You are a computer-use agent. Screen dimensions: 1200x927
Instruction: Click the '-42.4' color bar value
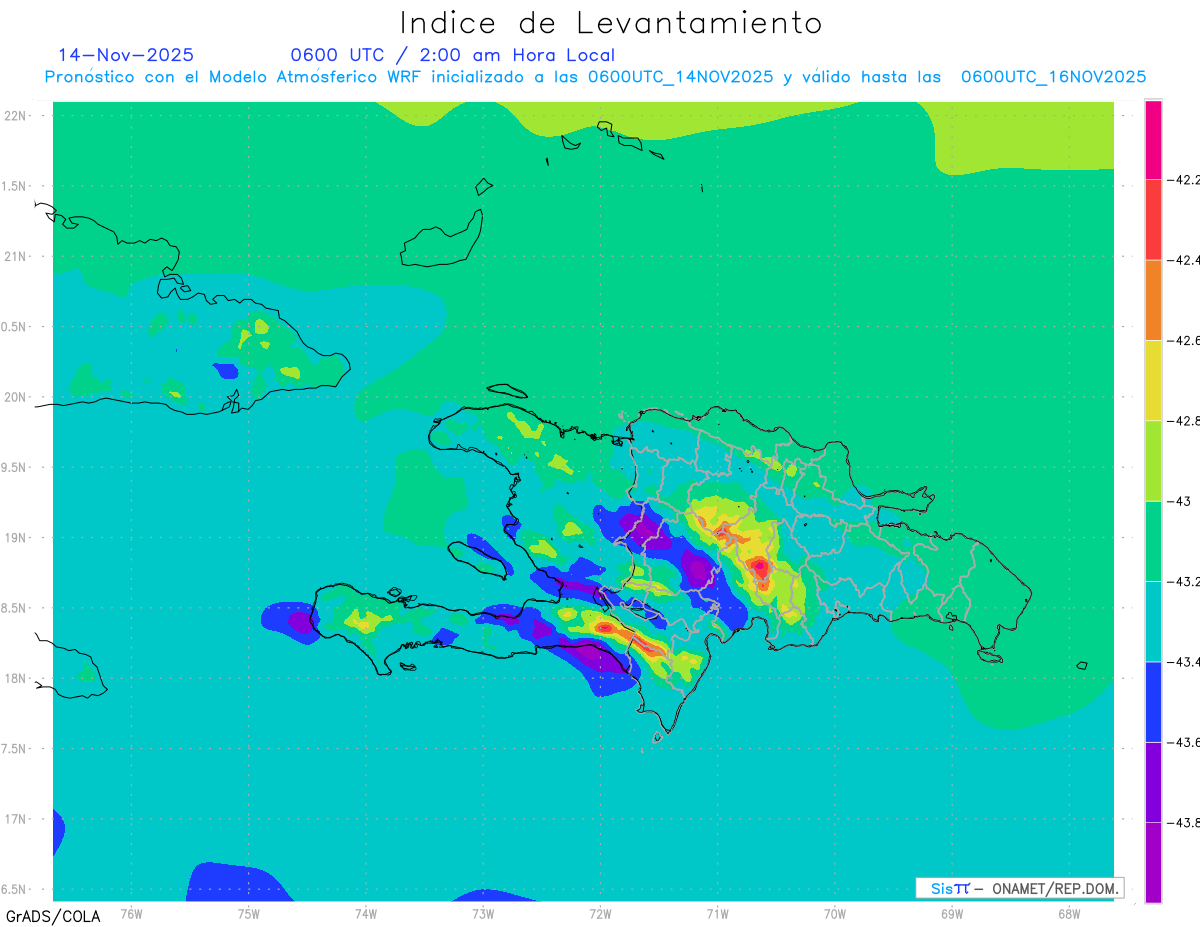pyautogui.click(x=1182, y=260)
